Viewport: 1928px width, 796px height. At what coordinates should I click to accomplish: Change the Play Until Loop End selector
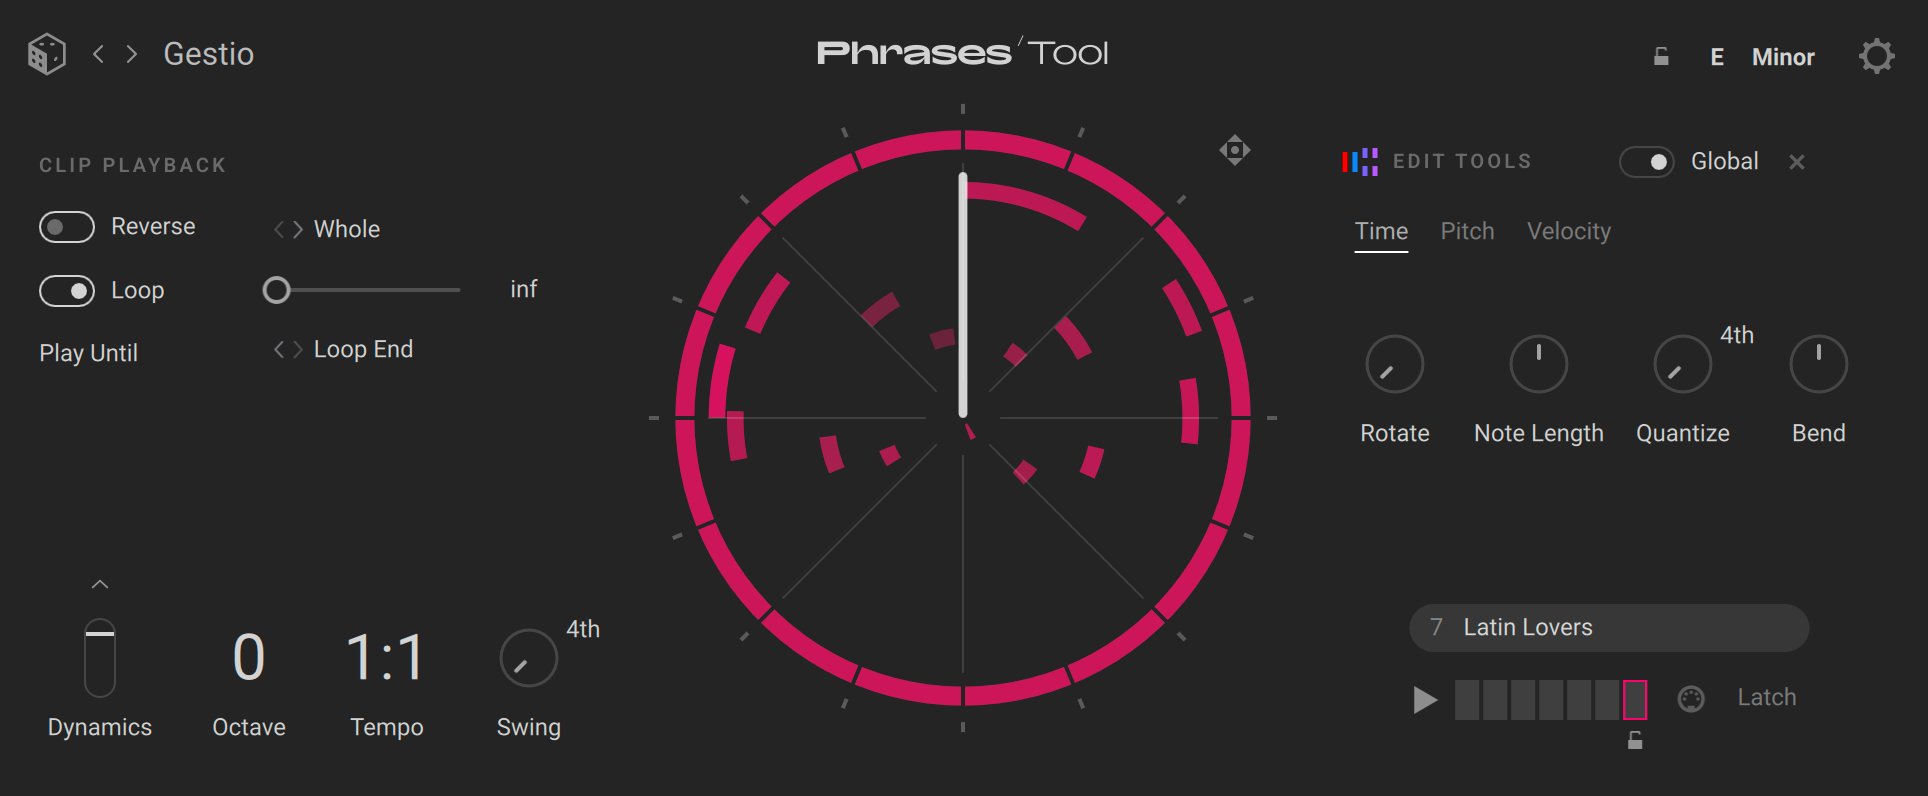coord(287,350)
